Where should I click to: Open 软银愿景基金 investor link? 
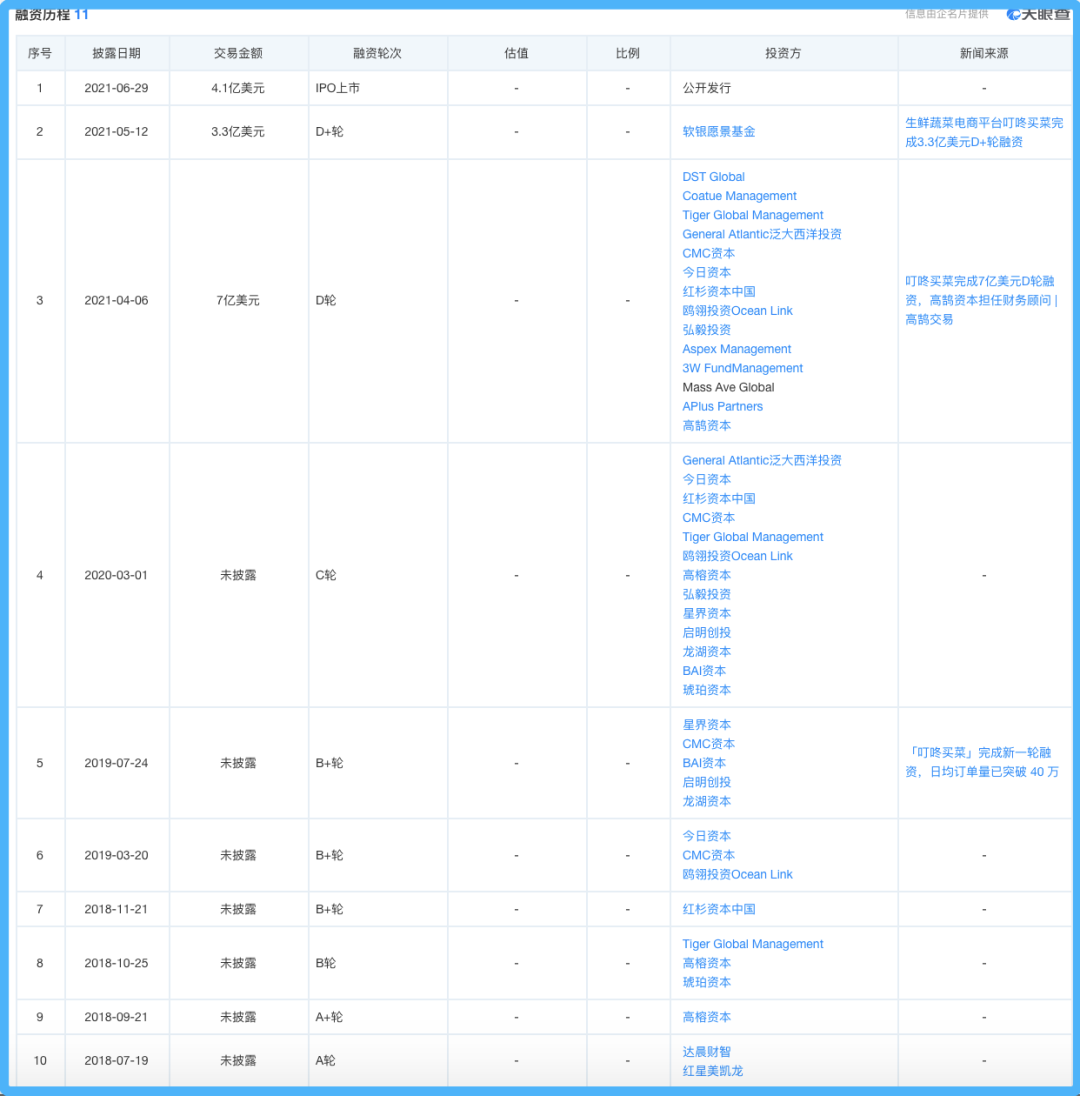click(x=719, y=131)
